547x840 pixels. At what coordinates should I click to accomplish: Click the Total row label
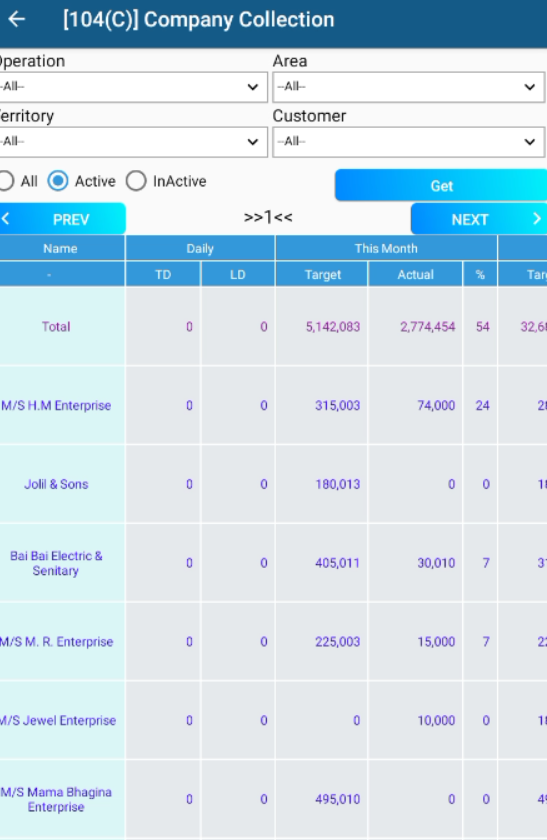[56, 327]
